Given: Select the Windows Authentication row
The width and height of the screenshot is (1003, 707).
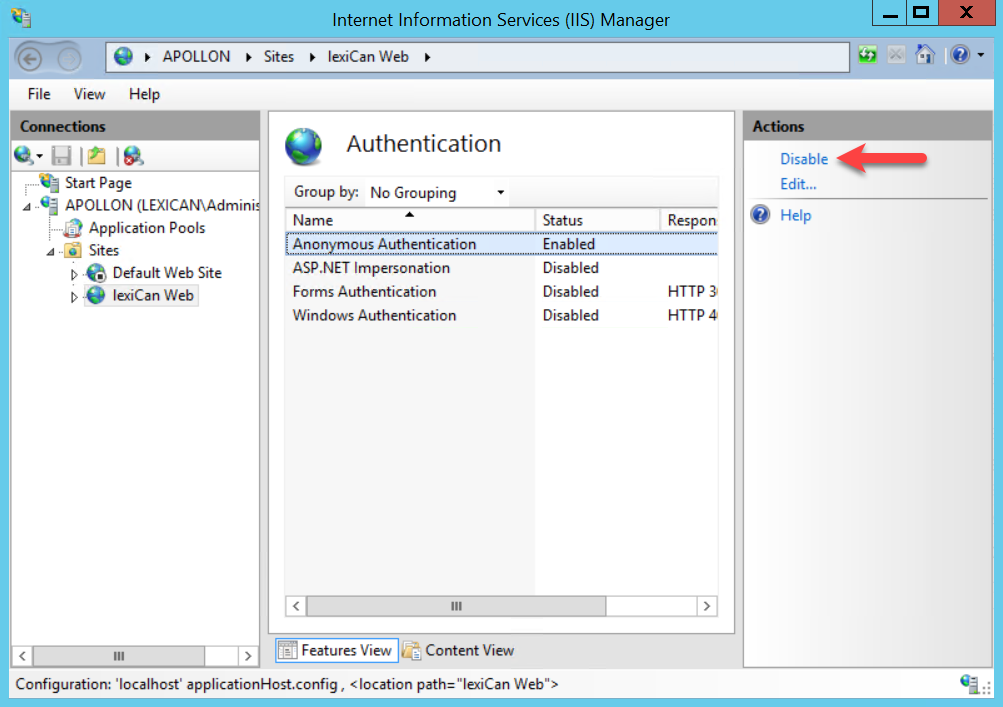Looking at the screenshot, I should pos(374,315).
